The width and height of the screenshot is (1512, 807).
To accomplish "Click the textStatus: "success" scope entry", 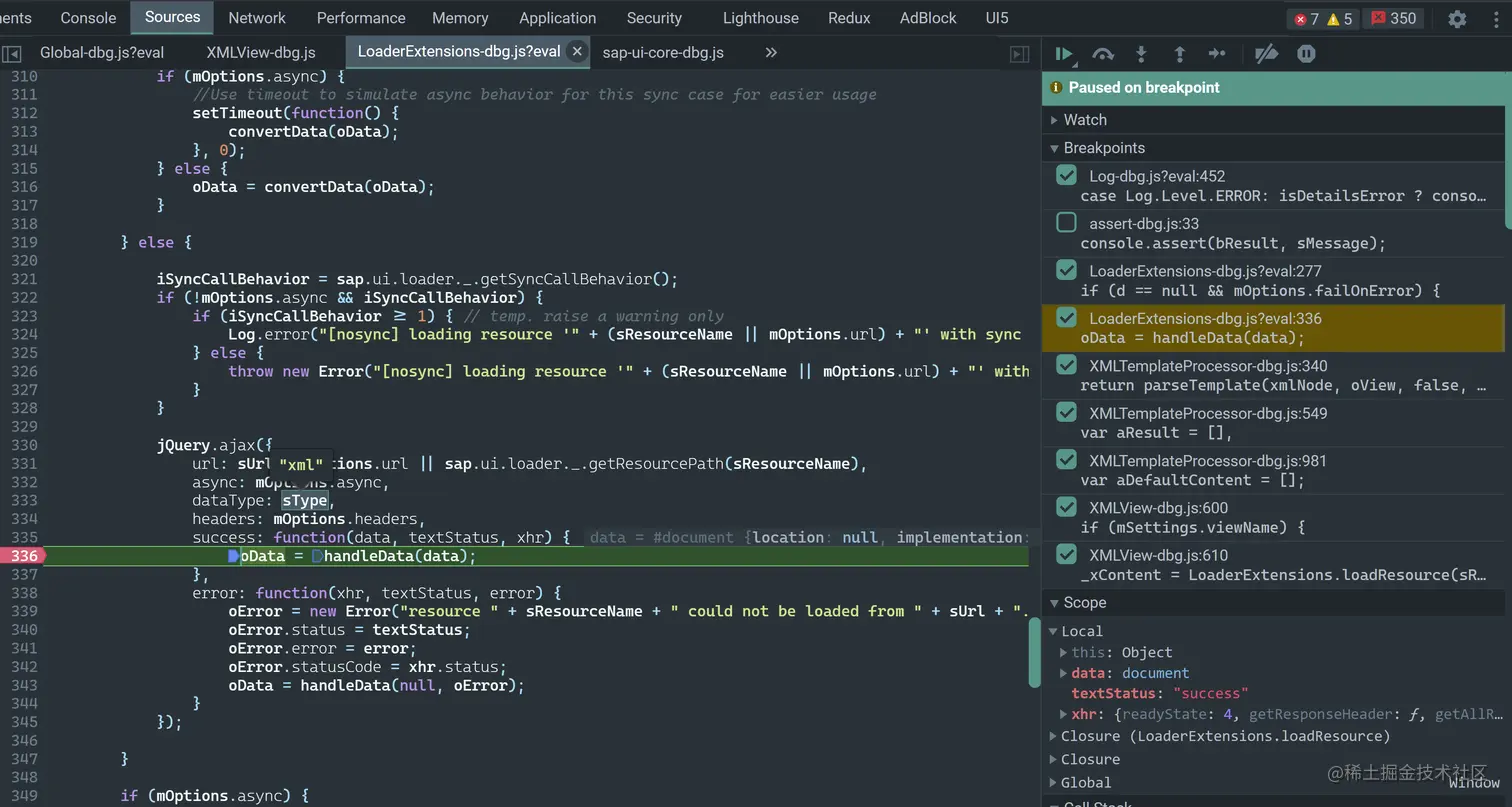I will [1160, 693].
